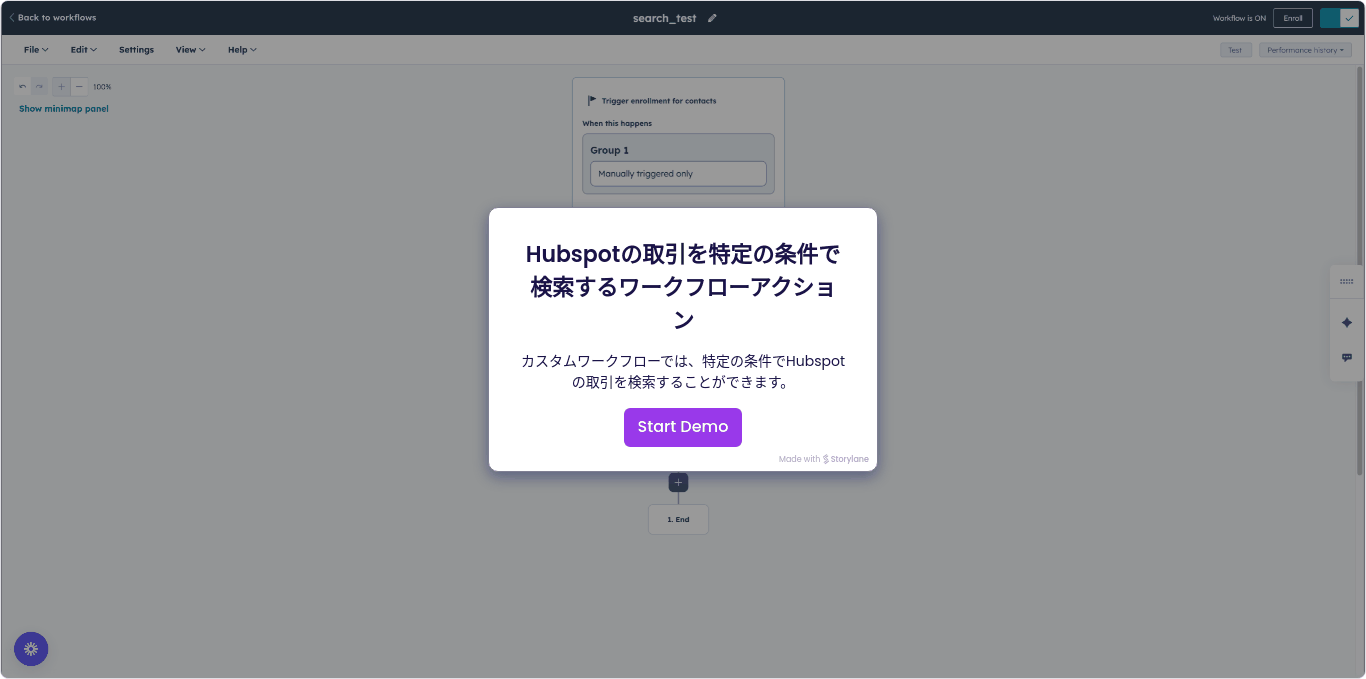Image resolution: width=1366 pixels, height=679 pixels.
Task: Open the Settings menu item
Action: [x=136, y=50]
